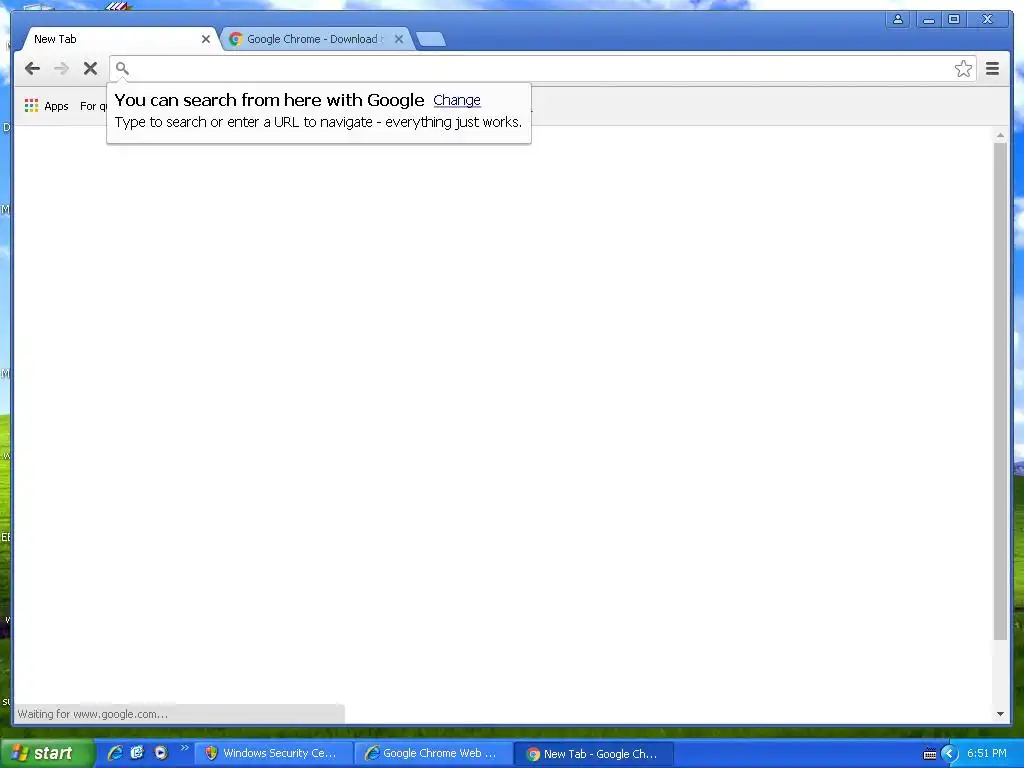This screenshot has height=768, width=1024.
Task: Click the search magnifier in the omnibox
Action: [x=122, y=68]
